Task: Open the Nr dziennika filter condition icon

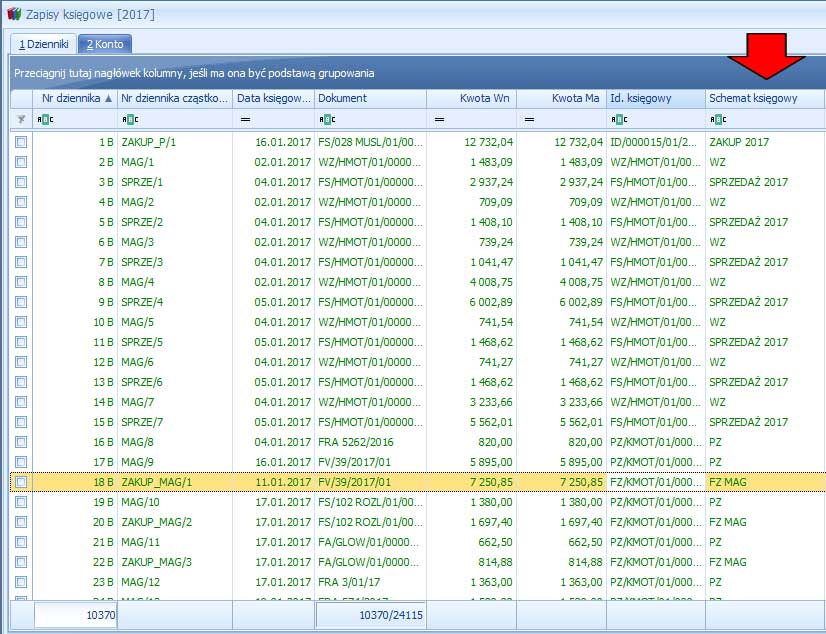Action: click(x=45, y=120)
